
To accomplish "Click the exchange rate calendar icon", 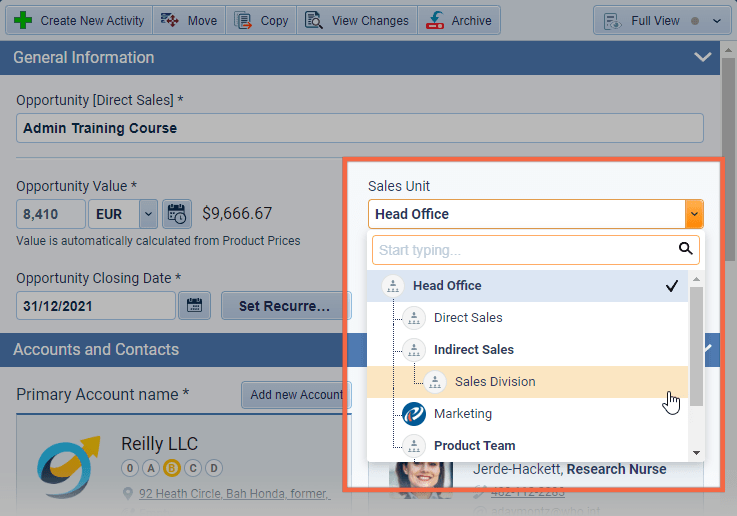I will pyautogui.click(x=177, y=213).
